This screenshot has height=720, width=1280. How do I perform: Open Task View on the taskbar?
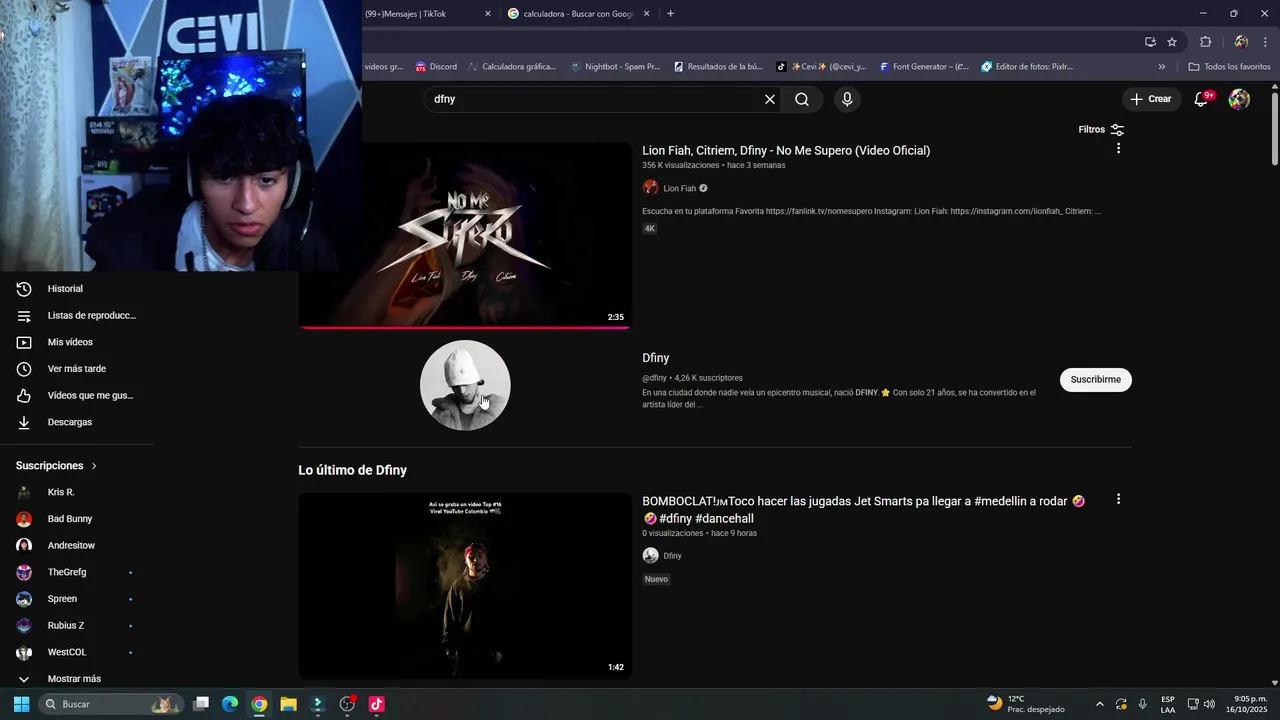[201, 704]
